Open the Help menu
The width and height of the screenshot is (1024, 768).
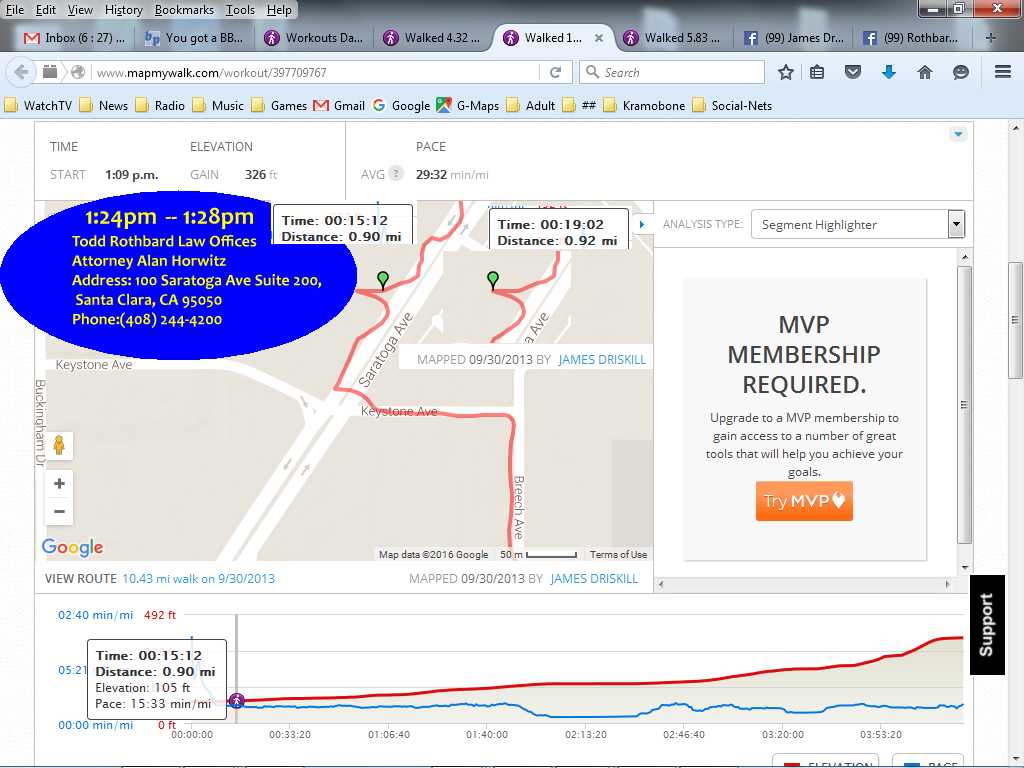coord(279,10)
